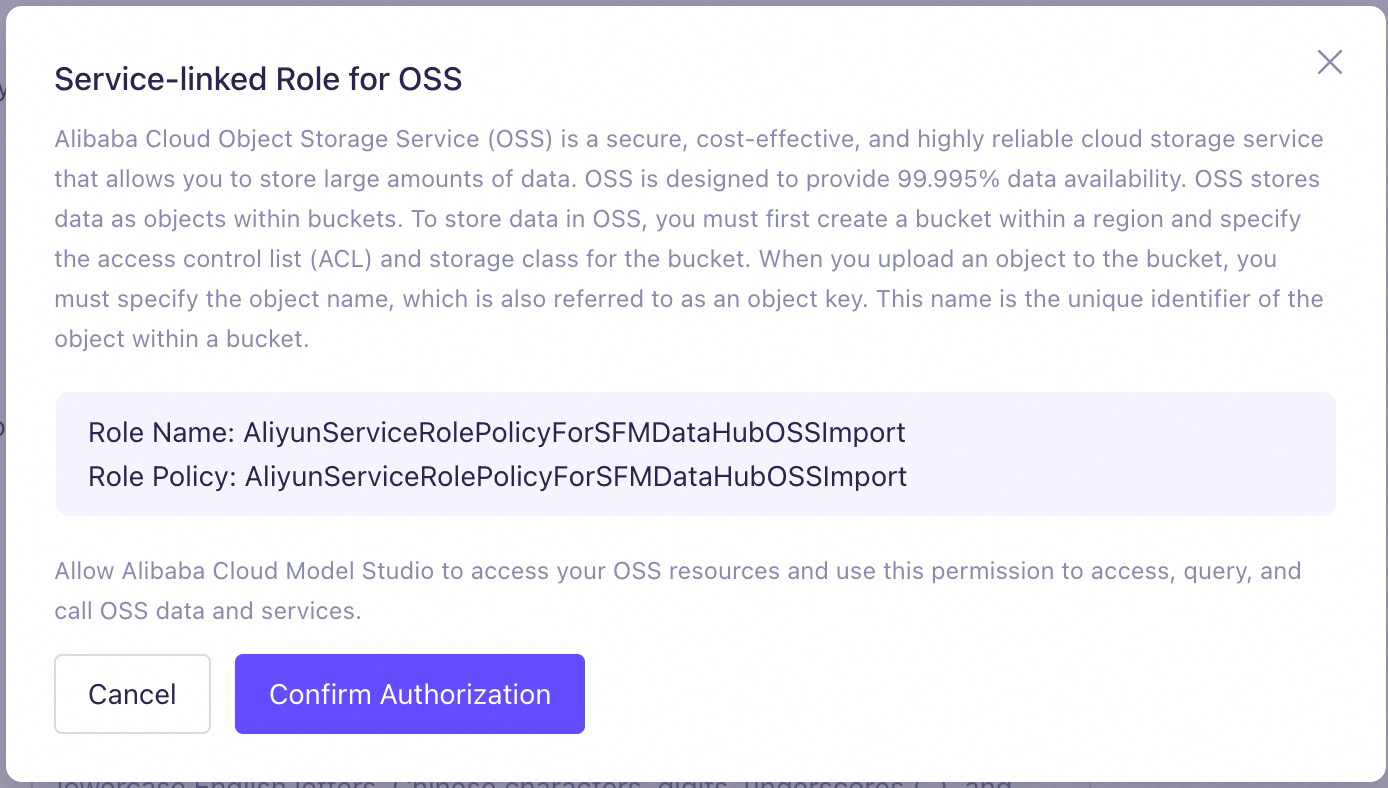Click the 'call OSS data and services.' line
This screenshot has height=788, width=1388.
pyautogui.click(x=208, y=611)
